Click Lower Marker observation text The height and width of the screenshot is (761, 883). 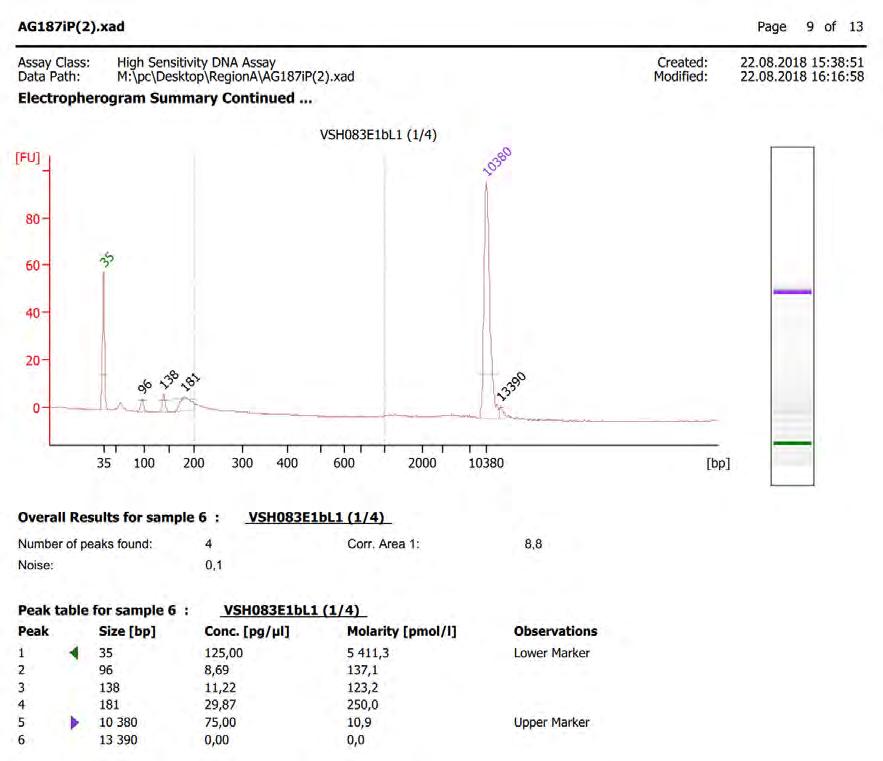point(551,653)
